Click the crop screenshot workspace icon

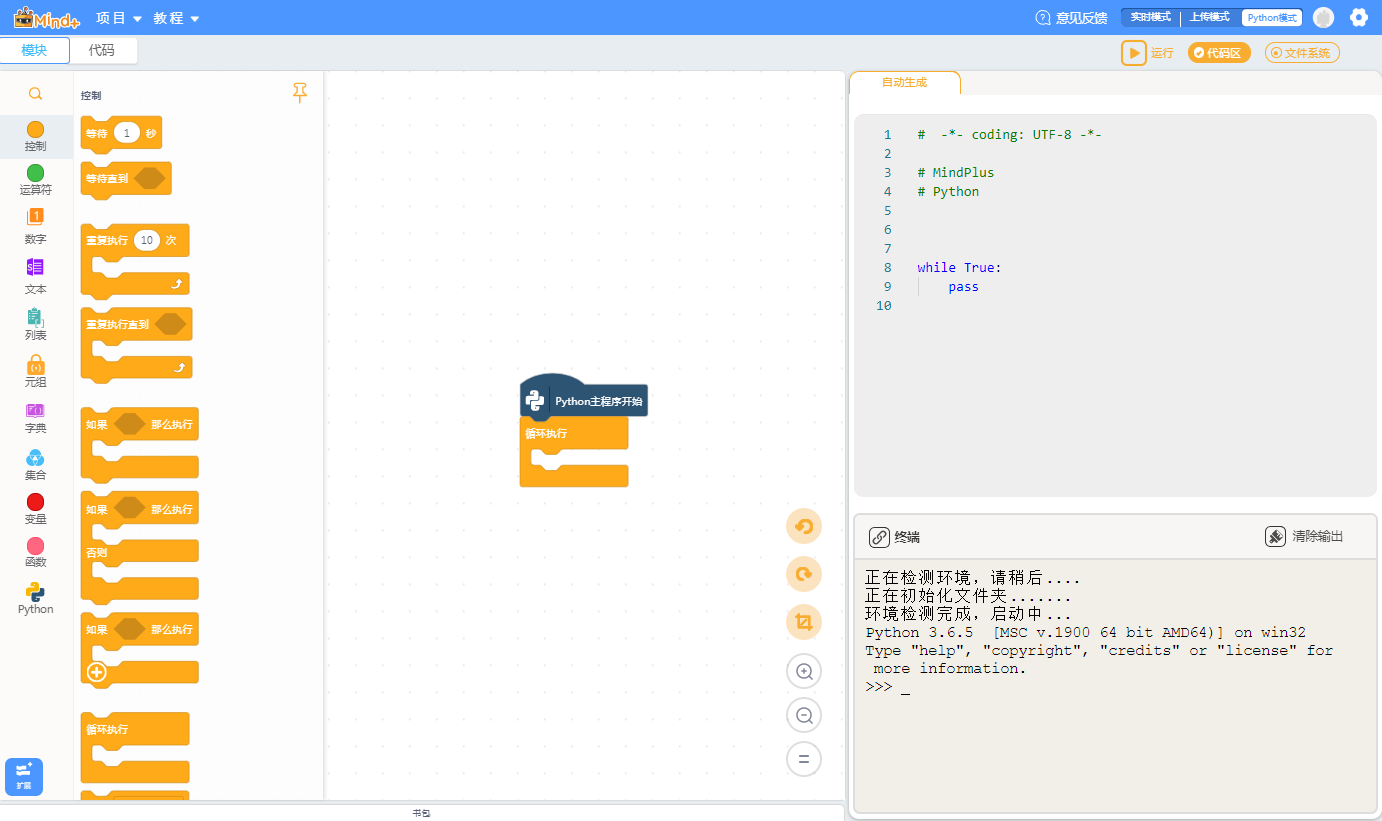point(803,623)
